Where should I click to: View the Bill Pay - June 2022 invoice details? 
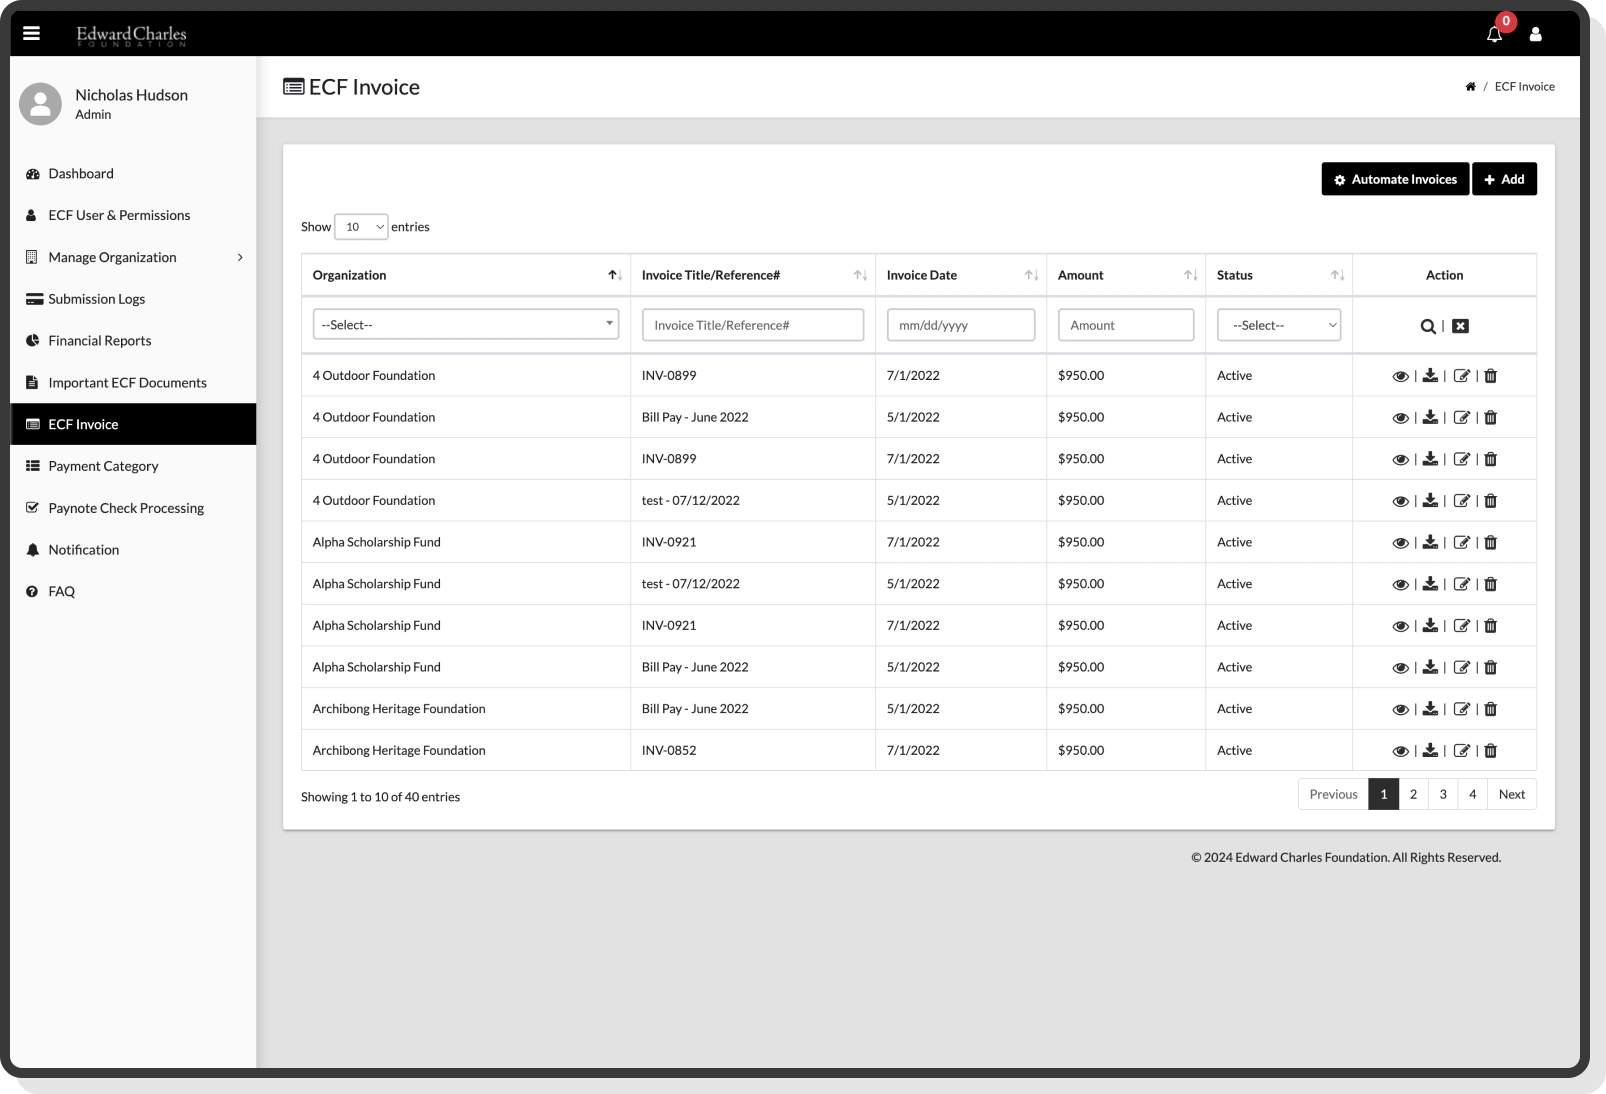1401,417
